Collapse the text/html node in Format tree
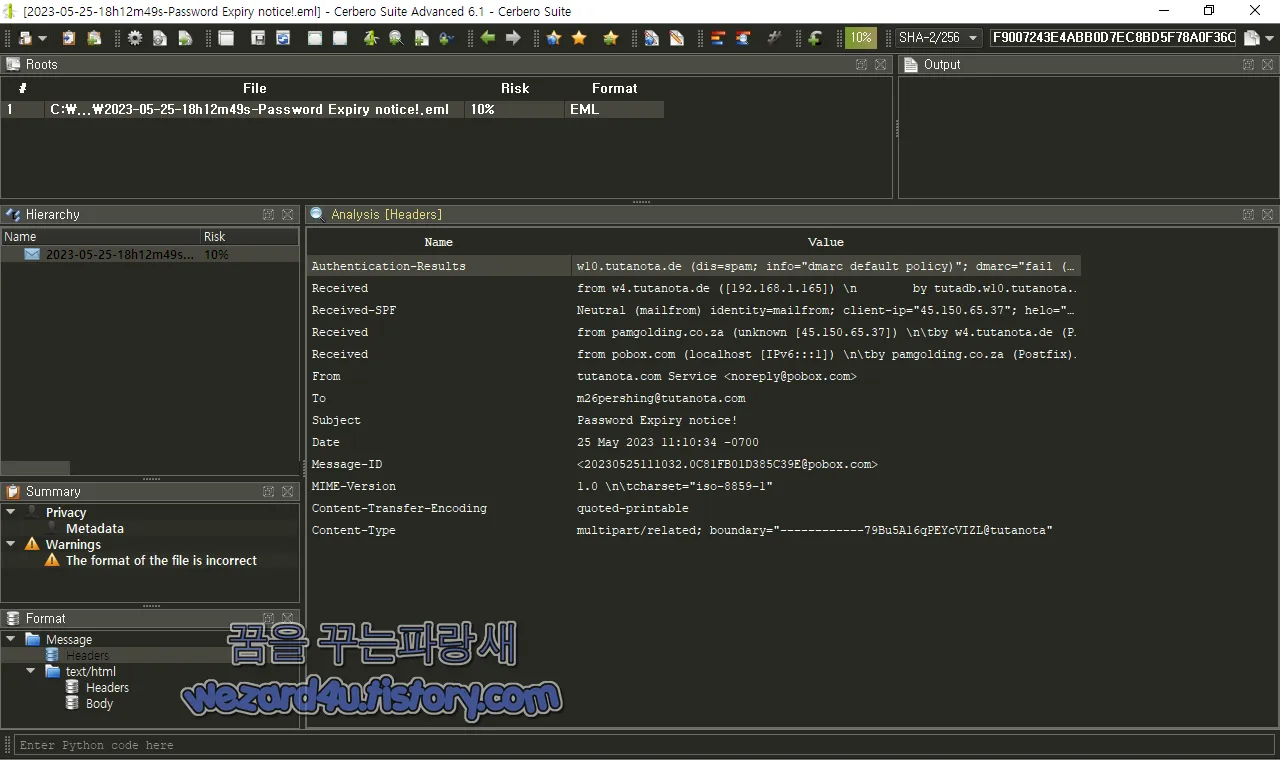Viewport: 1280px width, 760px height. [30, 671]
